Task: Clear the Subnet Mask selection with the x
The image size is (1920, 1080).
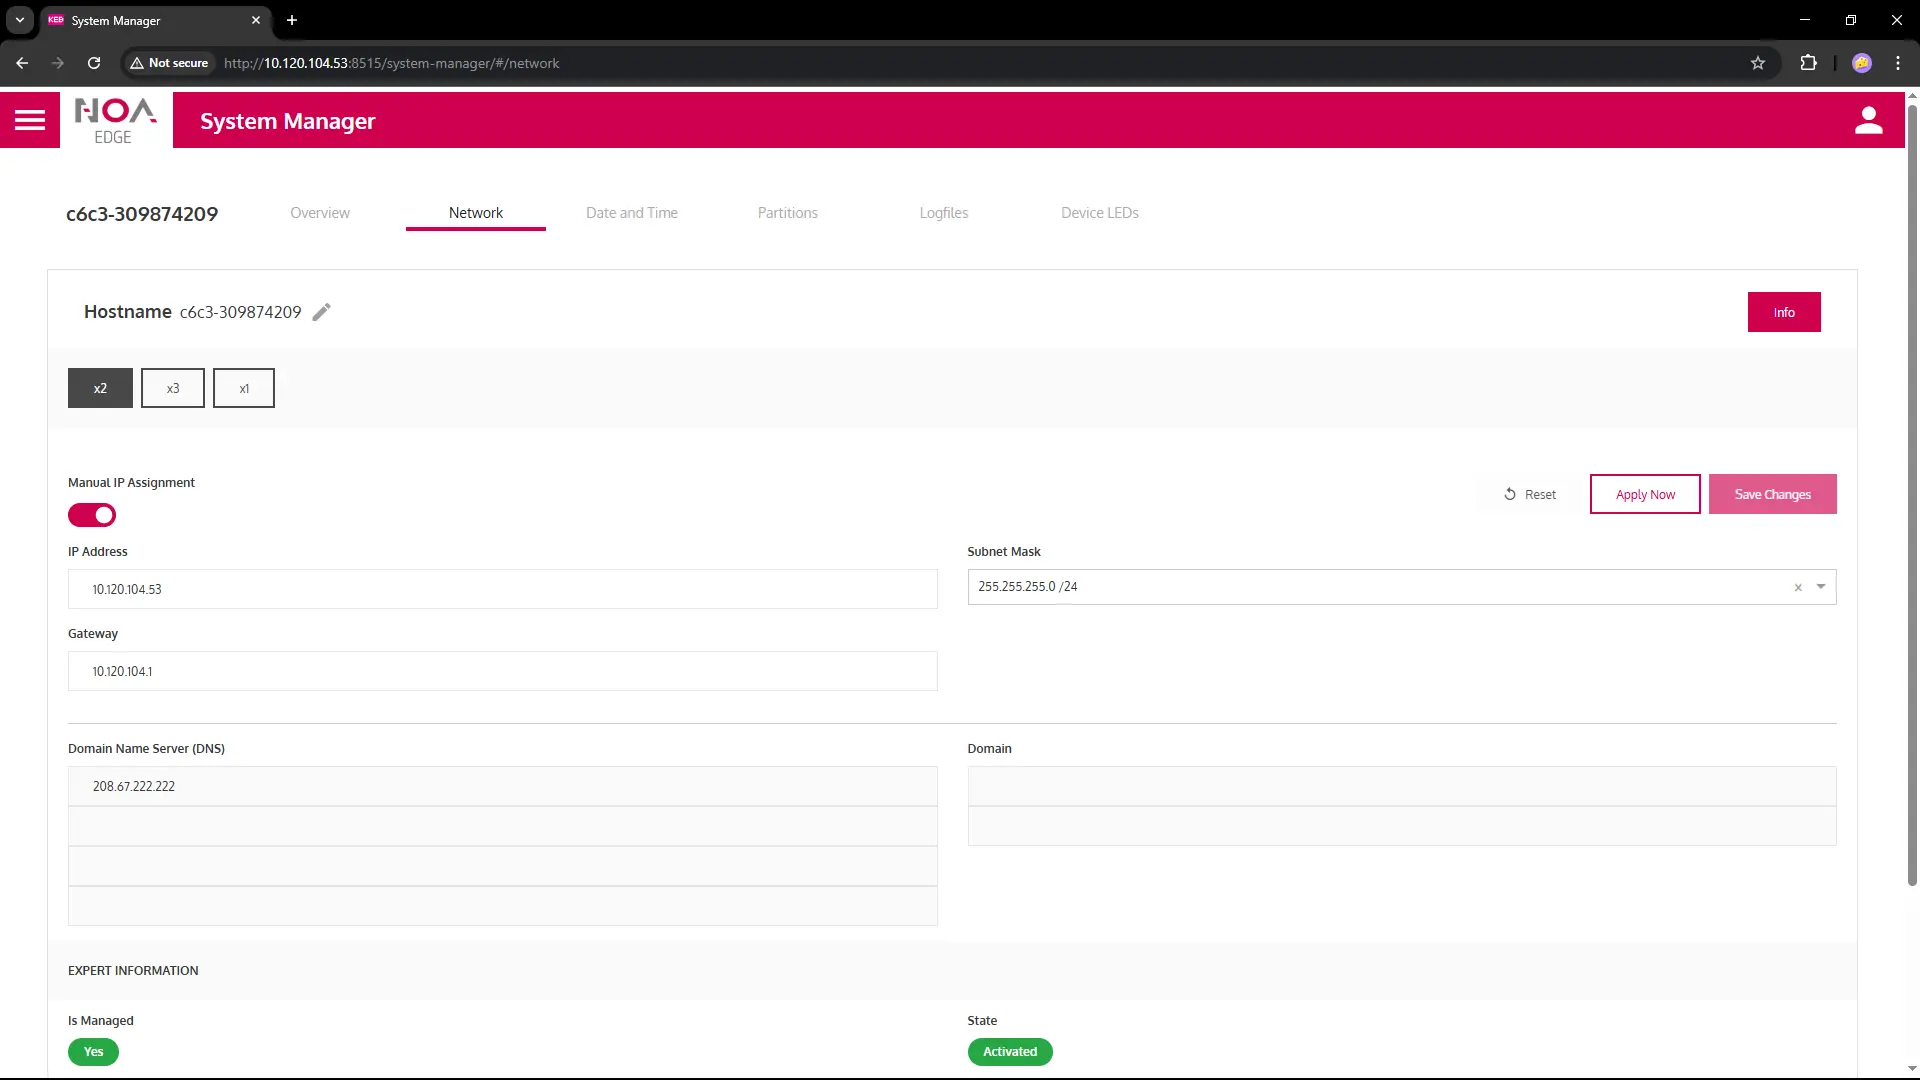Action: click(x=1797, y=587)
